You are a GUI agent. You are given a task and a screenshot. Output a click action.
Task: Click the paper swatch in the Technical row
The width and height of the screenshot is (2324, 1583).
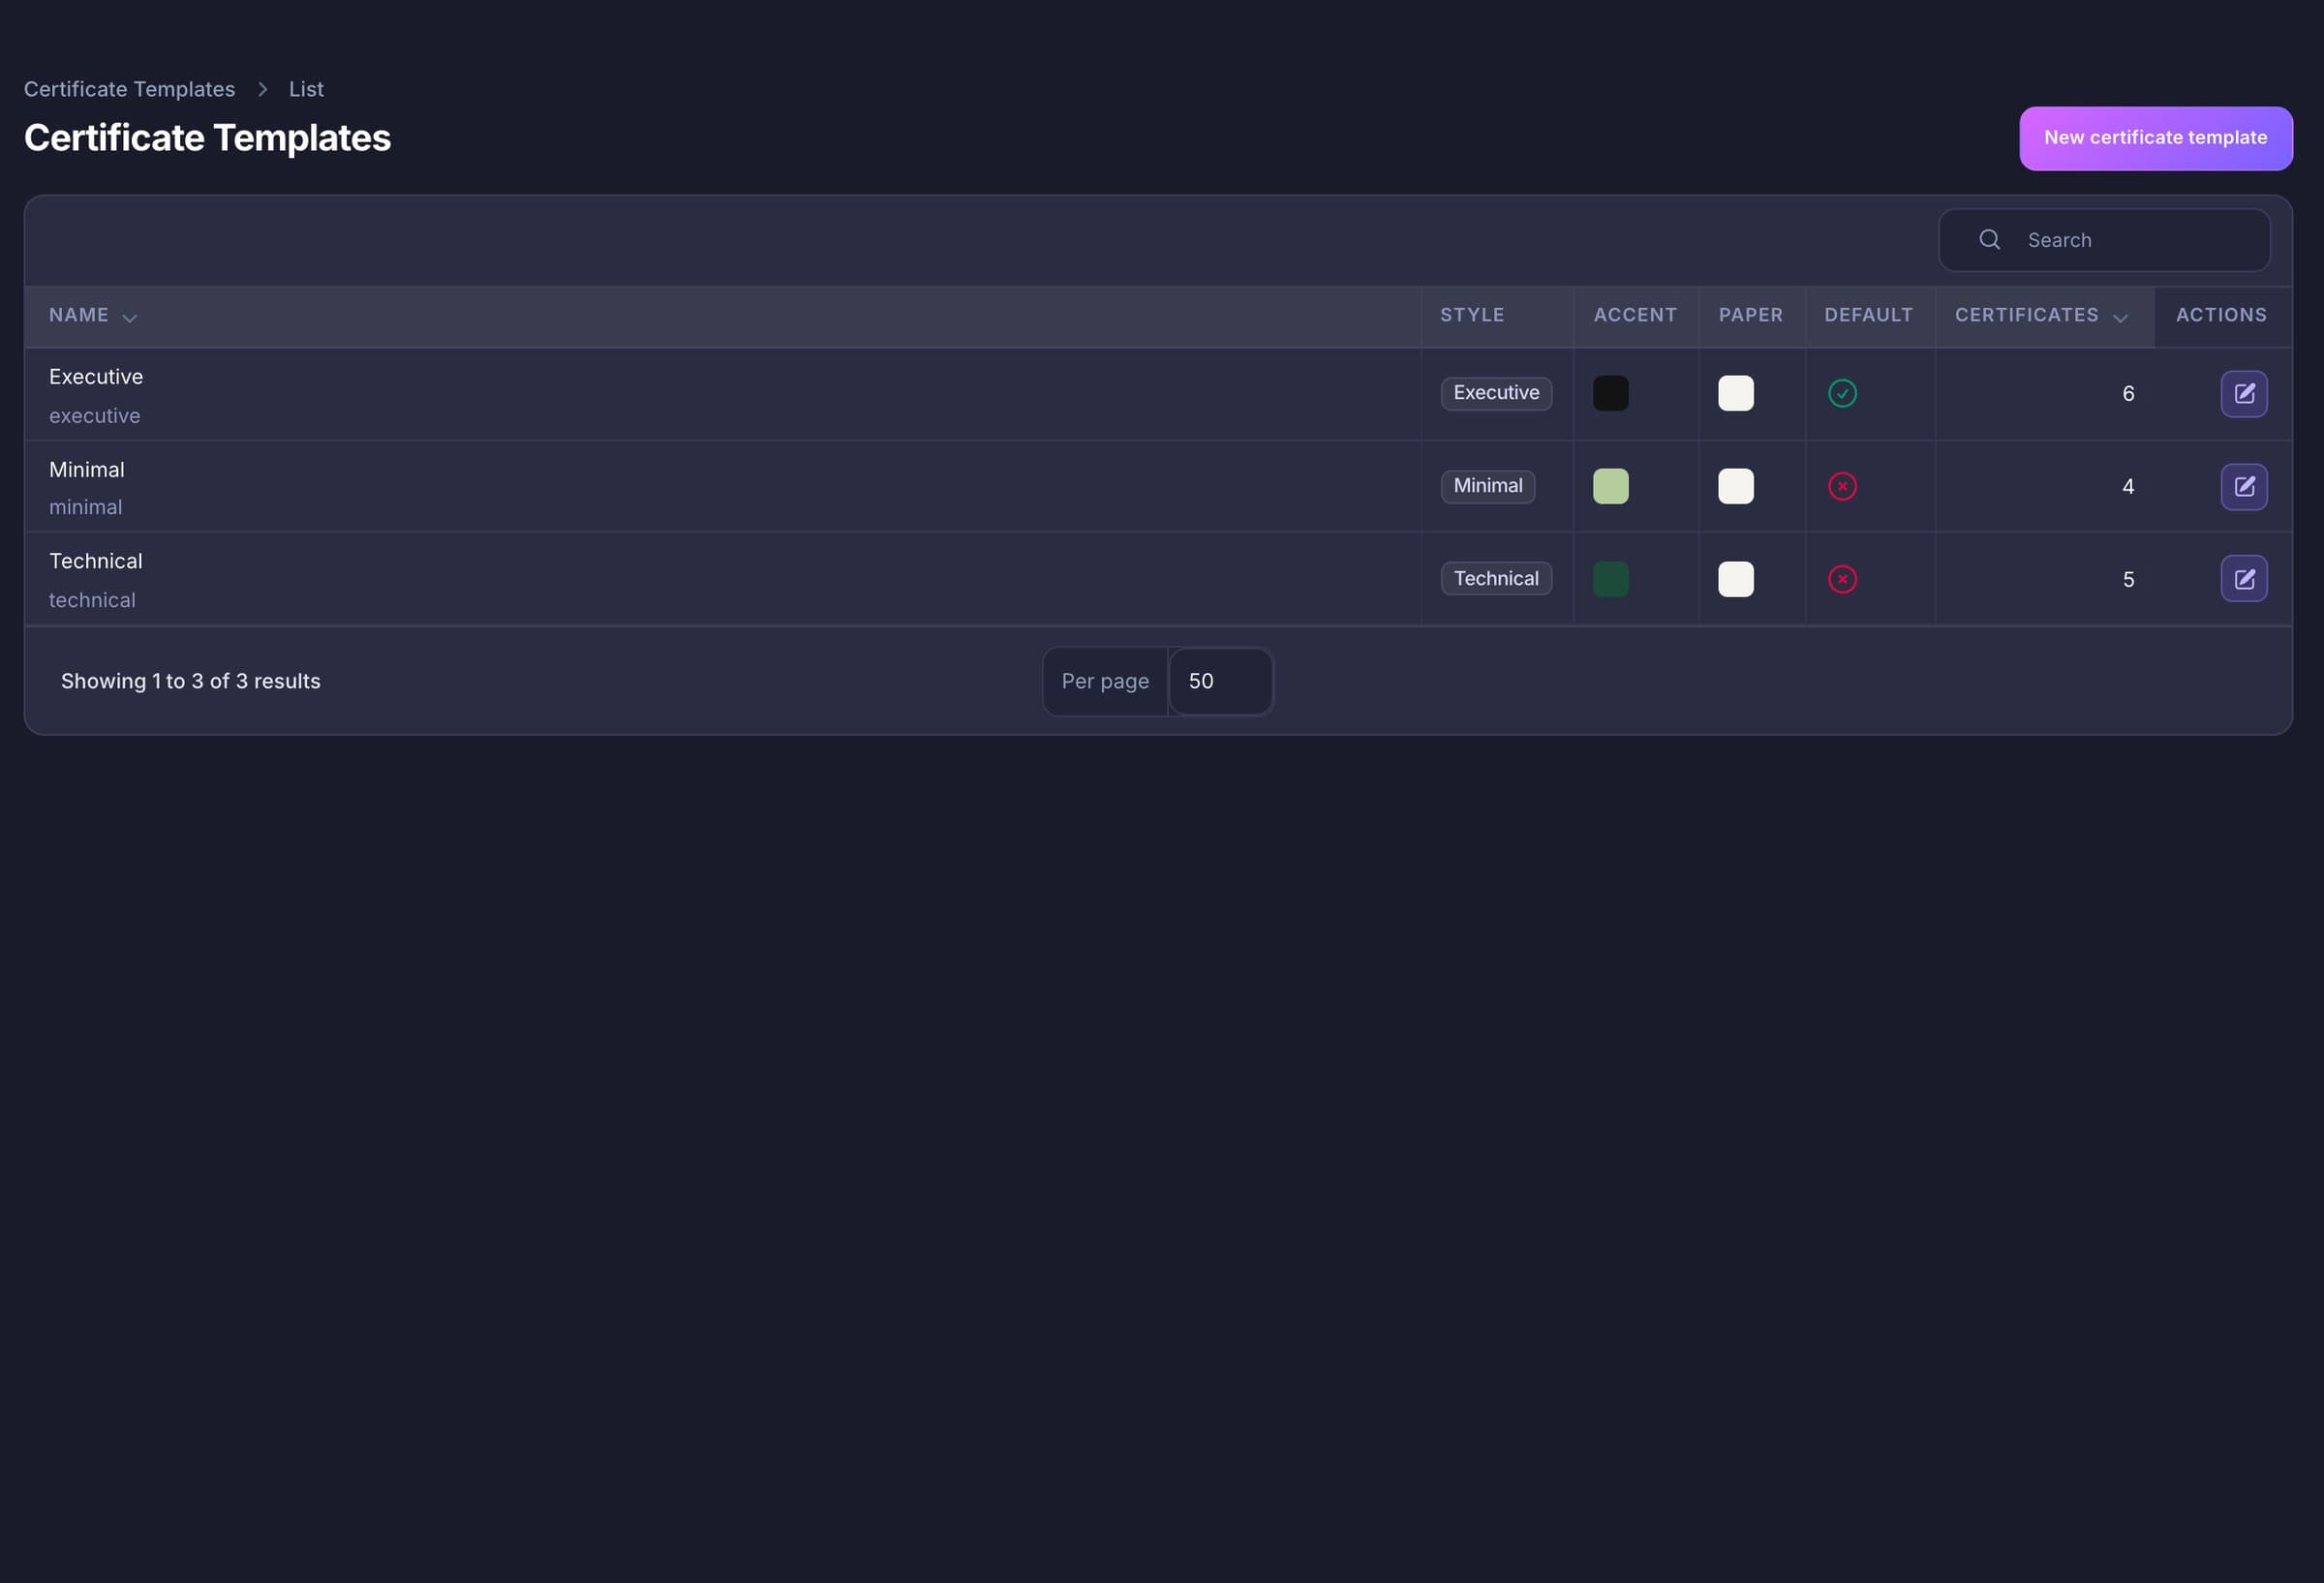click(x=1735, y=579)
